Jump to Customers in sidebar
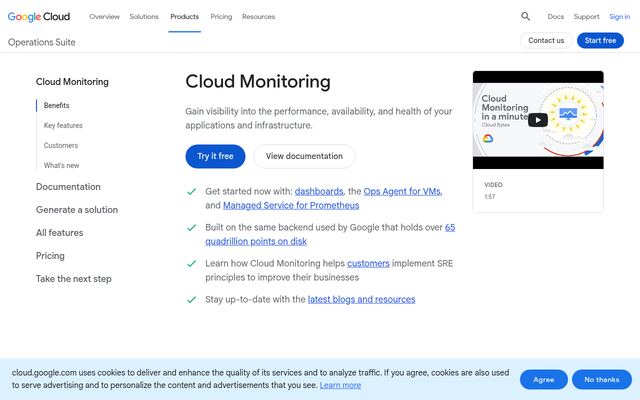The width and height of the screenshot is (640, 400). pyautogui.click(x=61, y=145)
